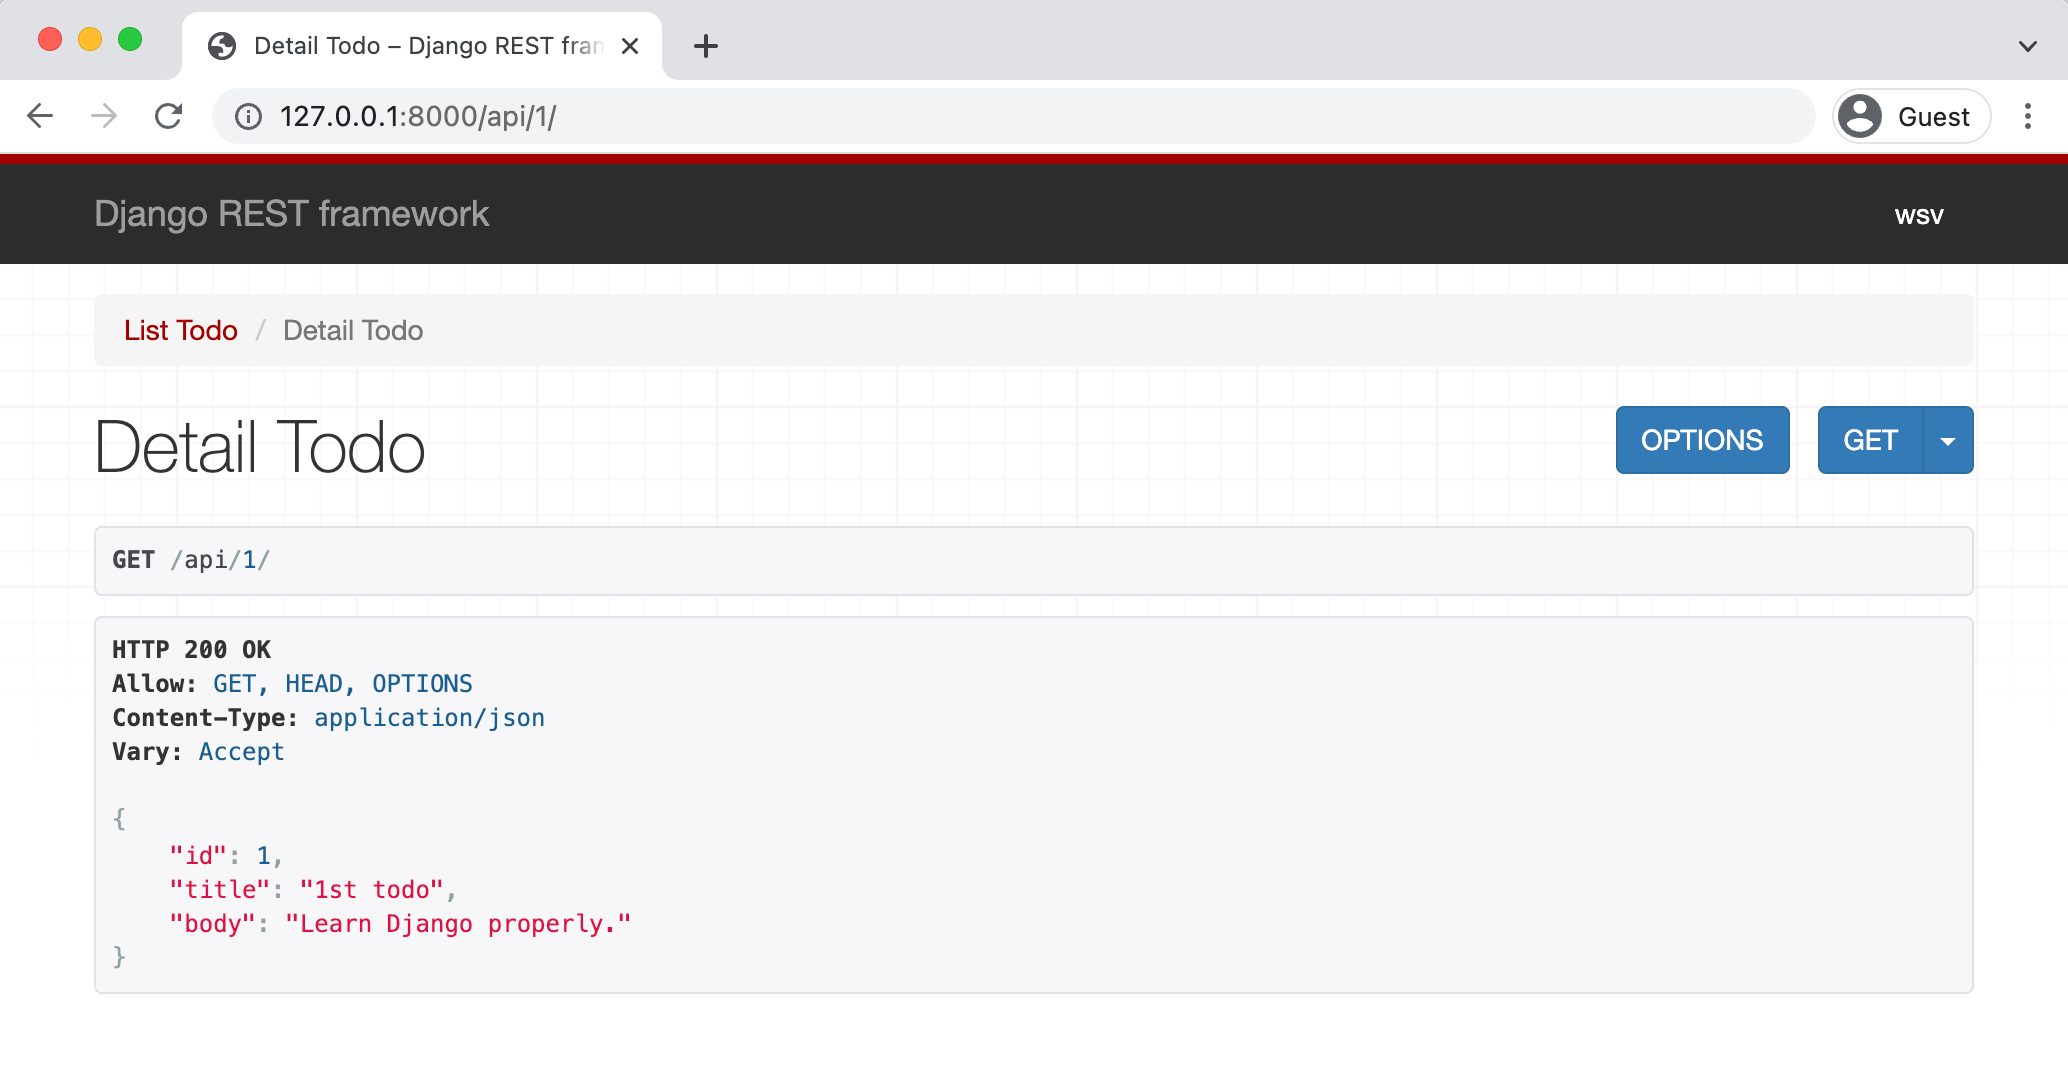Click the macOS green fullscreen button
This screenshot has width=2068, height=1070.
click(x=130, y=39)
